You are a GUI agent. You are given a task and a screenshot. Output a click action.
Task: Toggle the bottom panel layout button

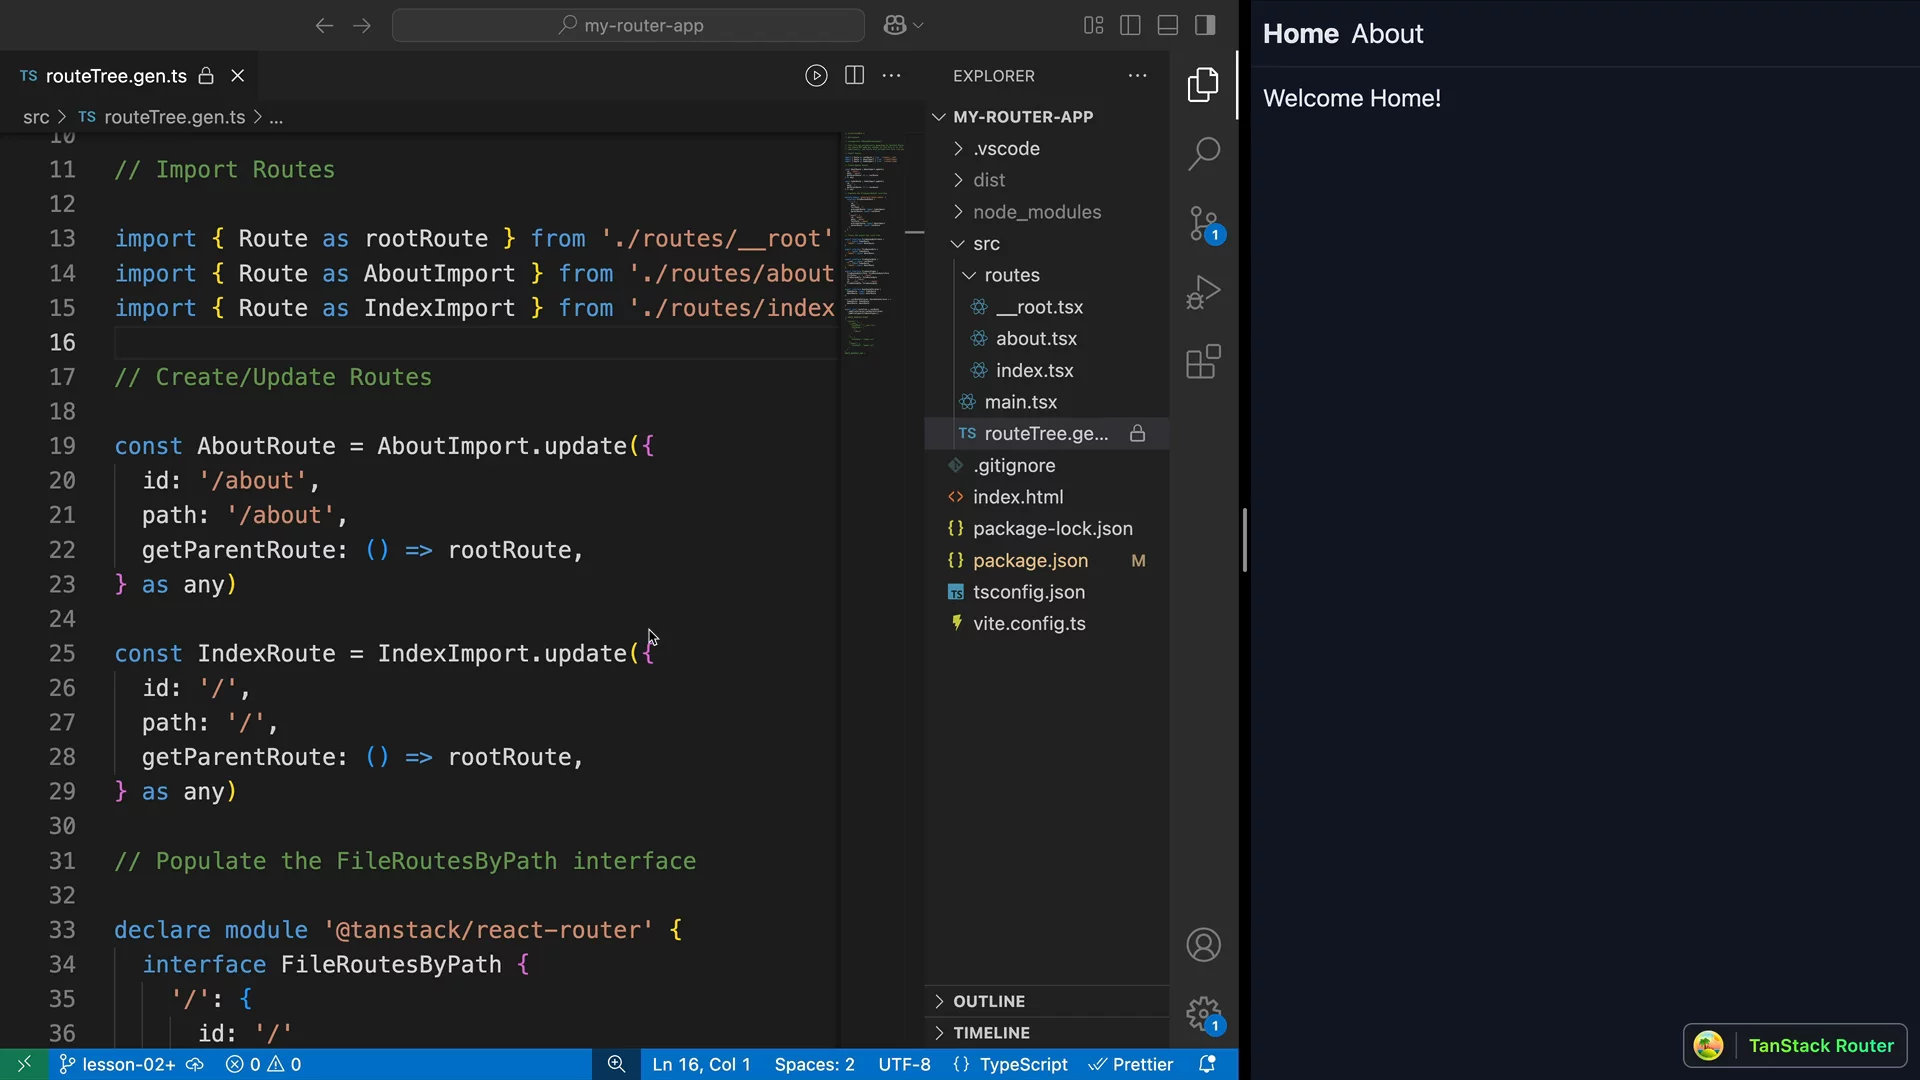click(x=1167, y=25)
